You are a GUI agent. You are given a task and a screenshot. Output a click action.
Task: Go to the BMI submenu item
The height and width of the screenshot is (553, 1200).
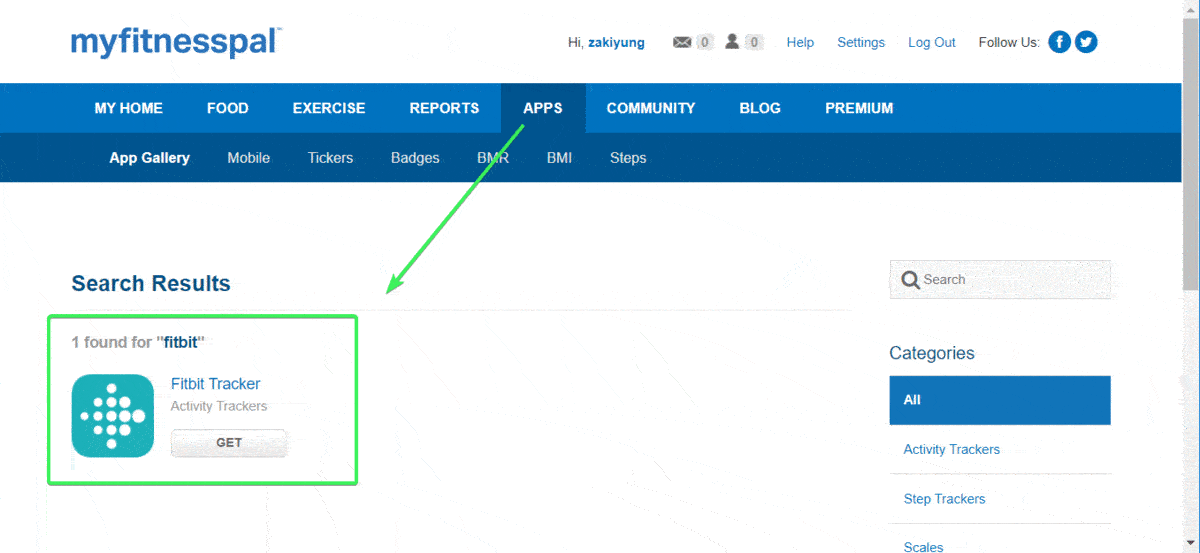point(559,158)
